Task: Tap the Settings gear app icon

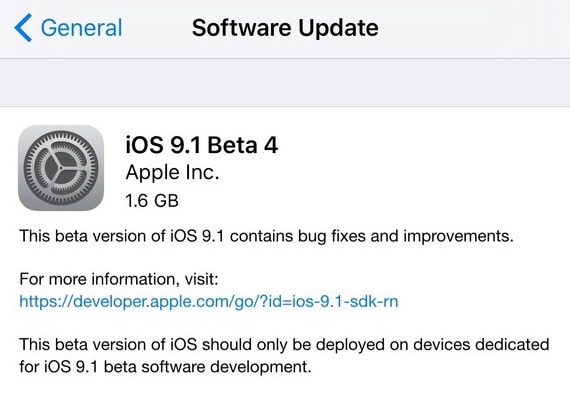Action: [61, 168]
